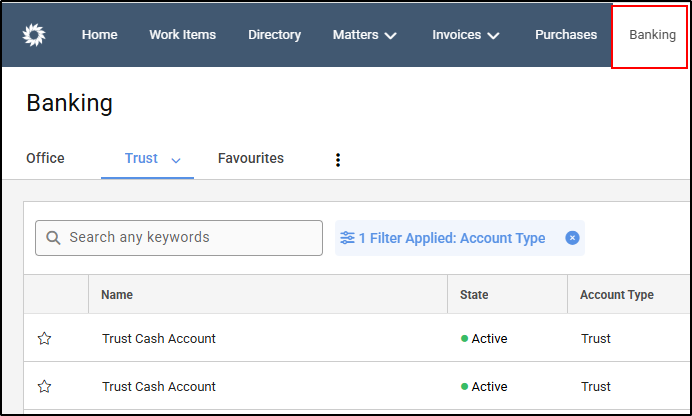Image resolution: width=692 pixels, height=416 pixels.
Task: Click the search magnifier icon
Action: [53, 238]
